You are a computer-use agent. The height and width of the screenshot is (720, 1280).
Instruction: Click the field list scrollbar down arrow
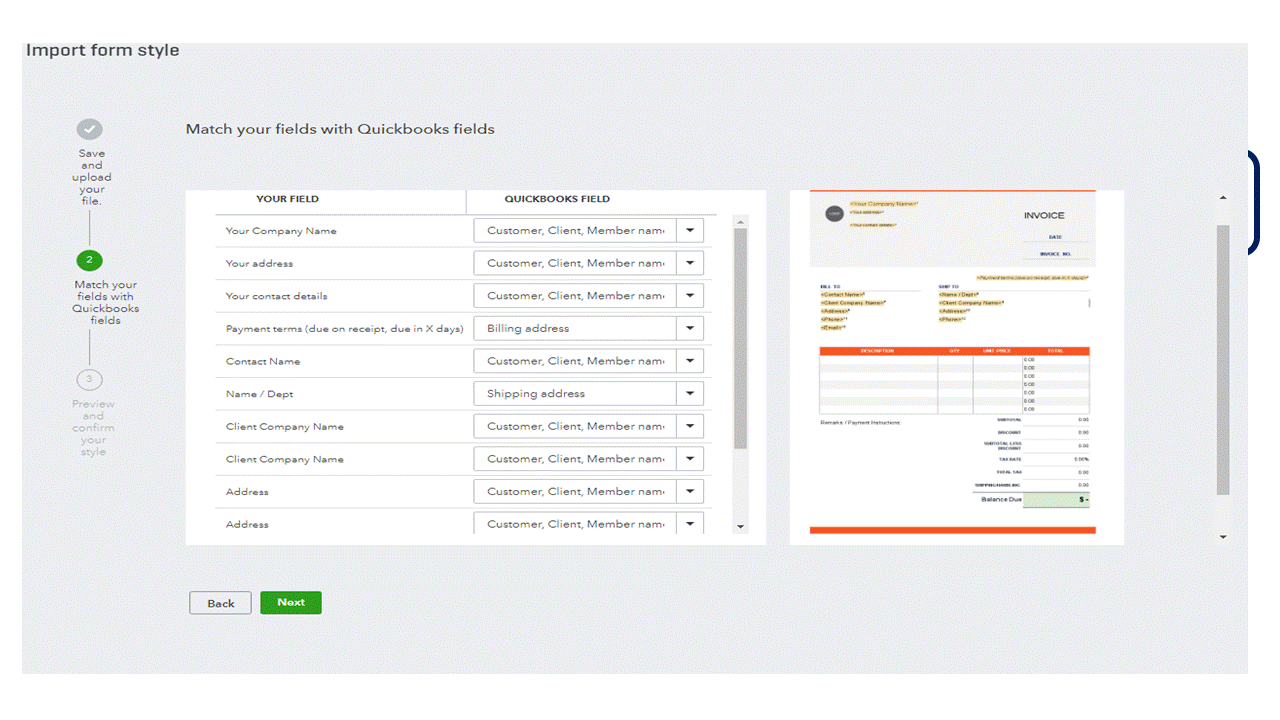[740, 526]
